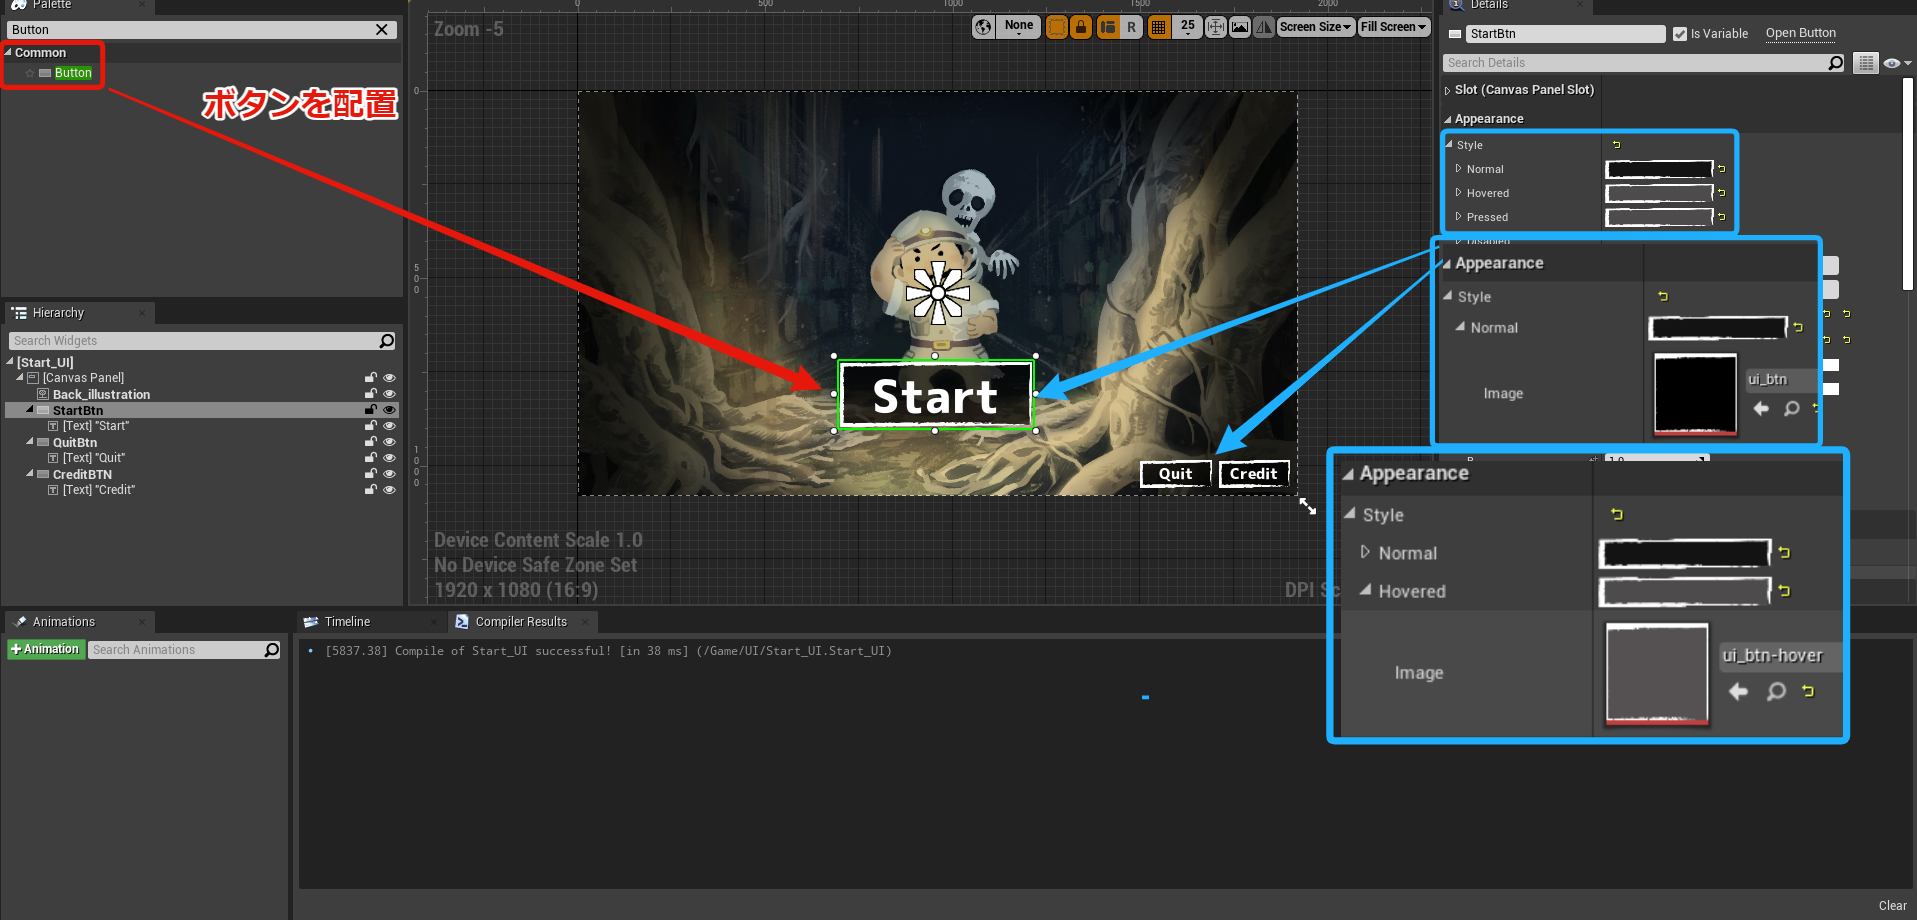Image resolution: width=1917 pixels, height=920 pixels.
Task: Open the Screen Size dropdown
Action: (x=1316, y=27)
